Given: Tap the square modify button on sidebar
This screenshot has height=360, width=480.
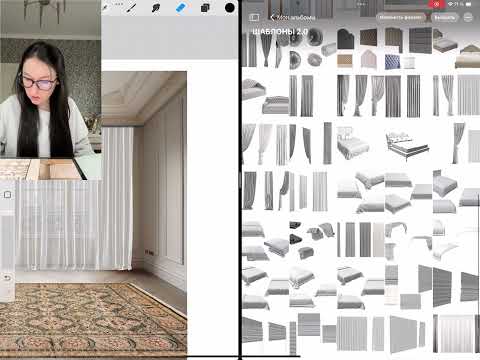Looking at the screenshot, I should [8, 195].
